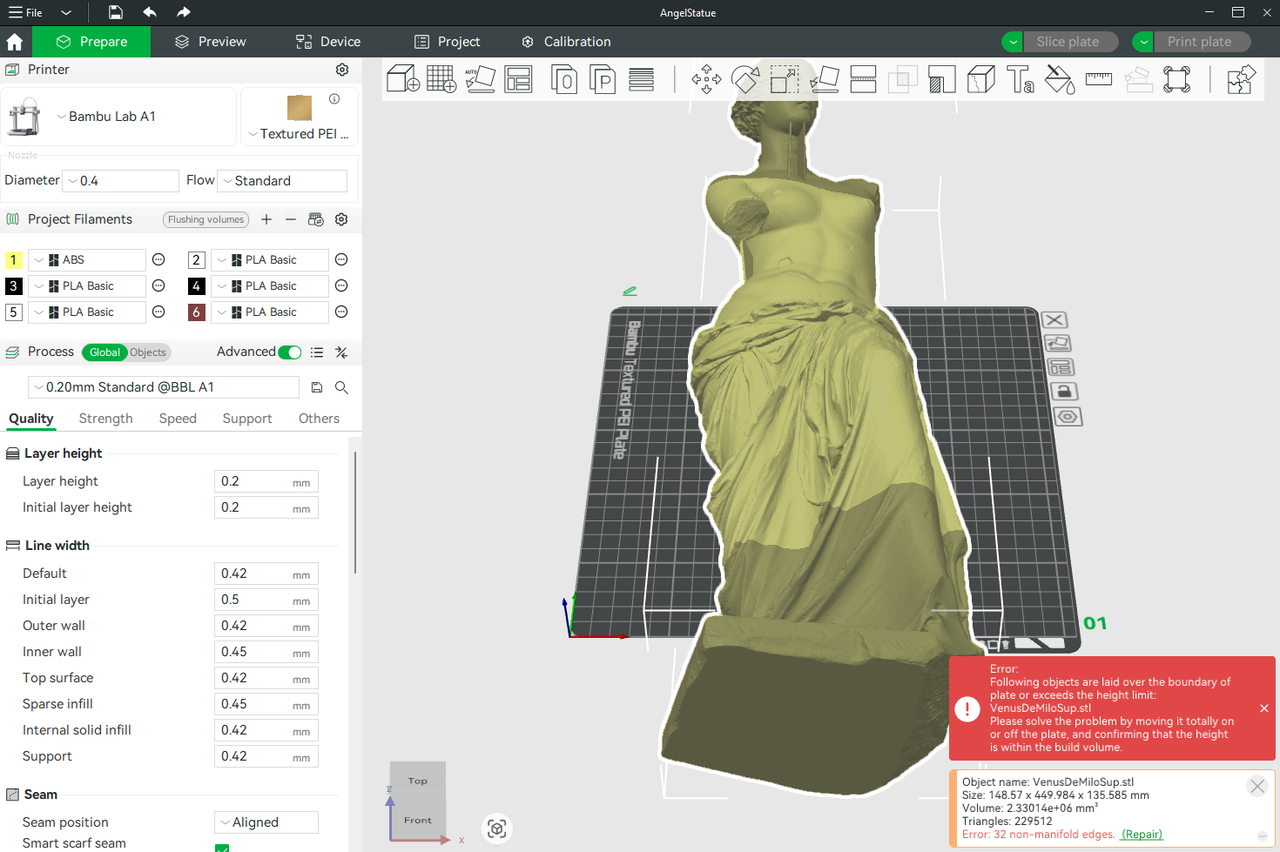The width and height of the screenshot is (1280, 852).
Task: Open the Seam position Aligned dropdown
Action: 267,822
